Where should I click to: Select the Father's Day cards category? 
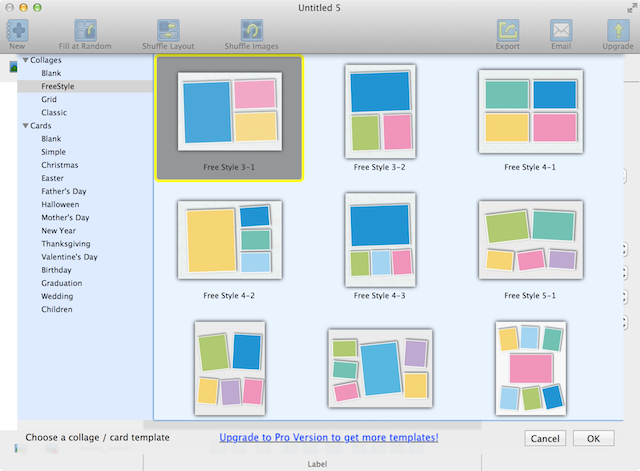[x=64, y=191]
